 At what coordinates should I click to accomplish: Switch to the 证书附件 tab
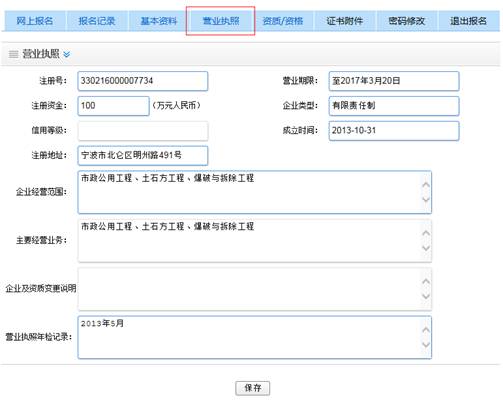345,21
